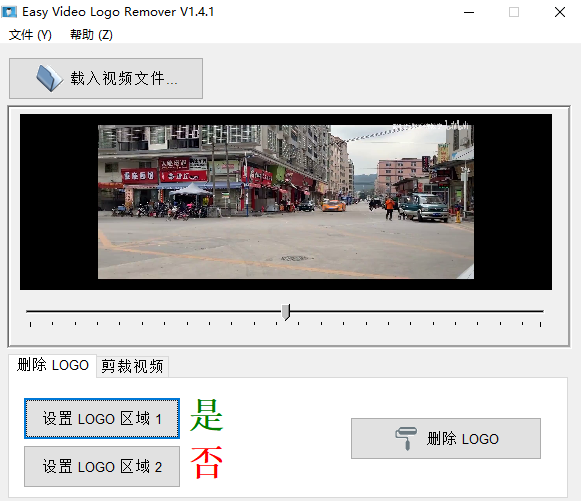Click the 载入视频文件... button text

coord(124,79)
